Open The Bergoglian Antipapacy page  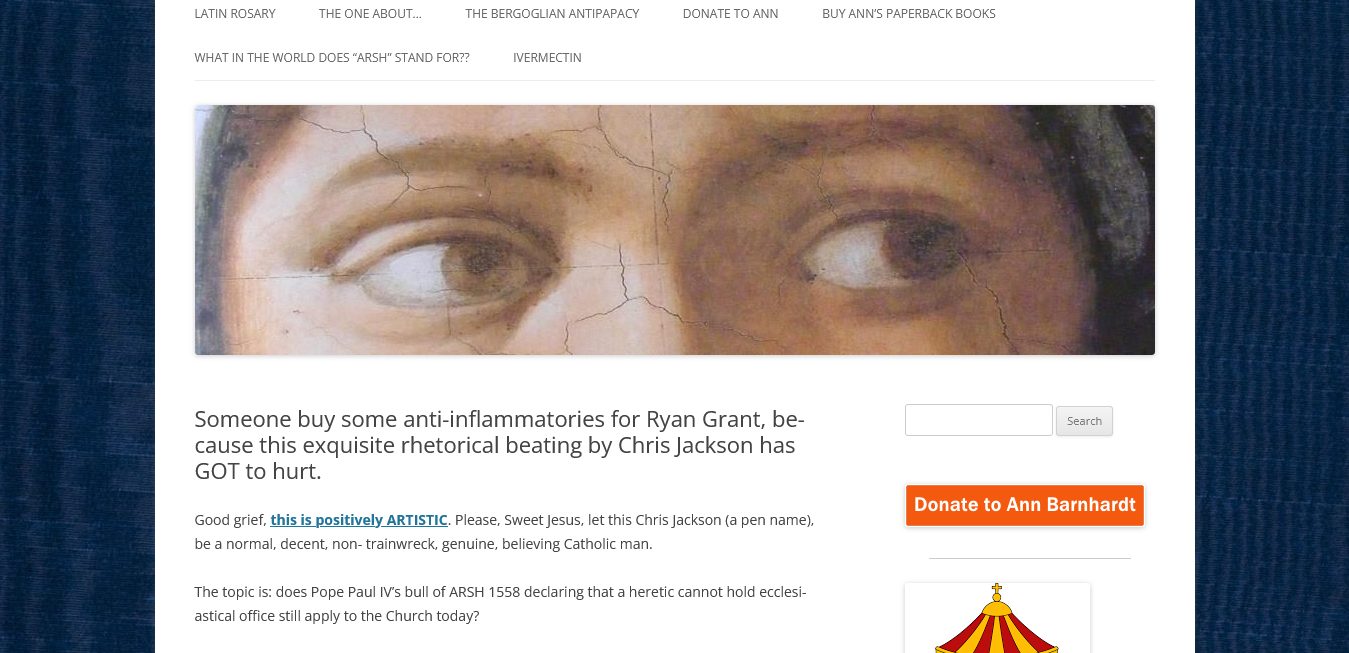click(x=552, y=14)
